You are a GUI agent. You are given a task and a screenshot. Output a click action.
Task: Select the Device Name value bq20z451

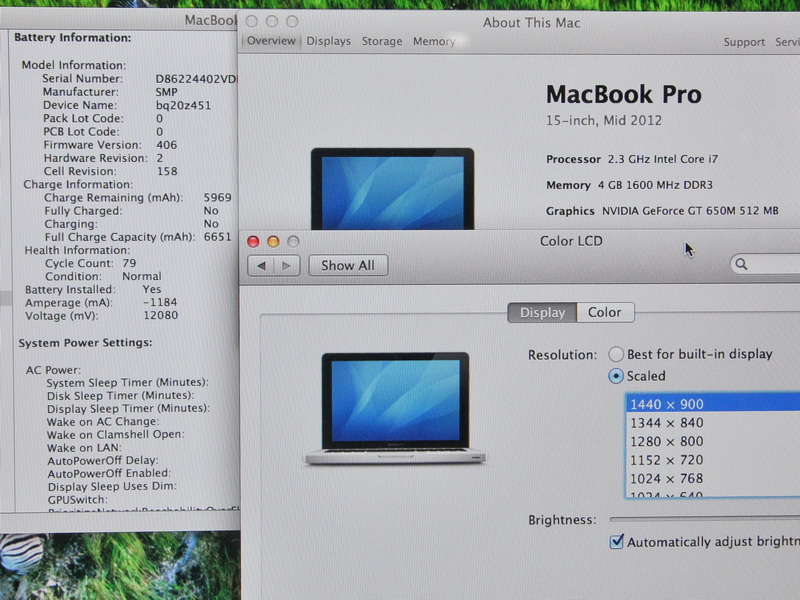[x=183, y=106]
